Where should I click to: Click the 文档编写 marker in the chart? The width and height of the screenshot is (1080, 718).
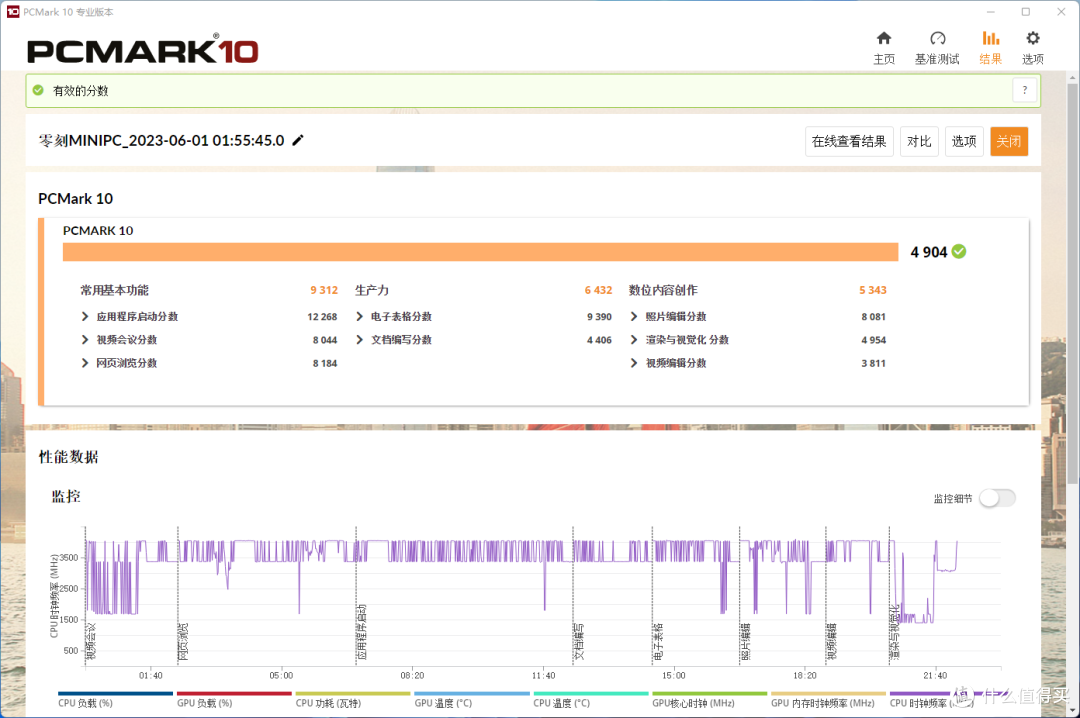(579, 642)
